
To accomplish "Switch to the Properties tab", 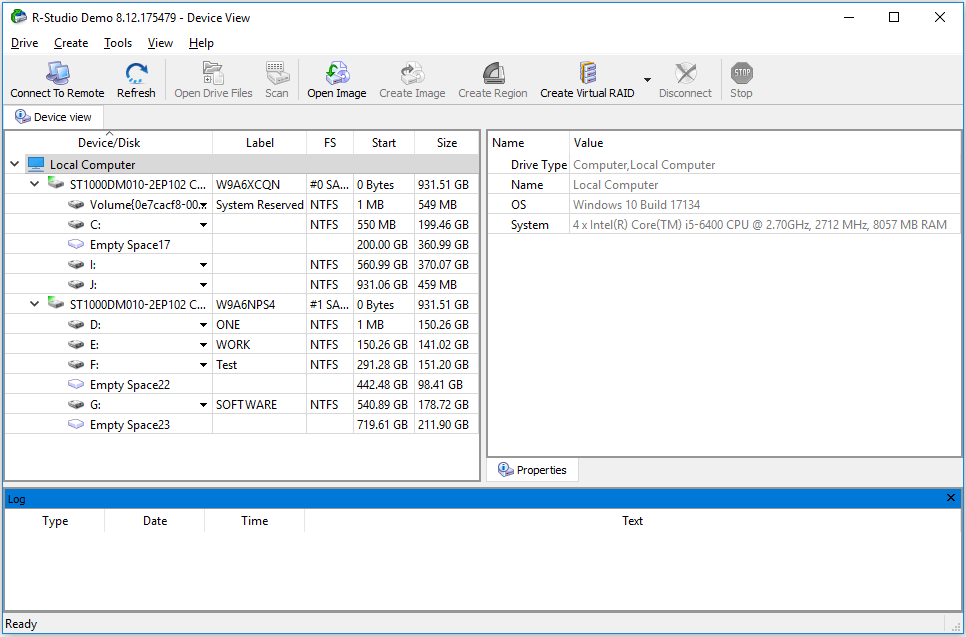I will click(x=533, y=470).
